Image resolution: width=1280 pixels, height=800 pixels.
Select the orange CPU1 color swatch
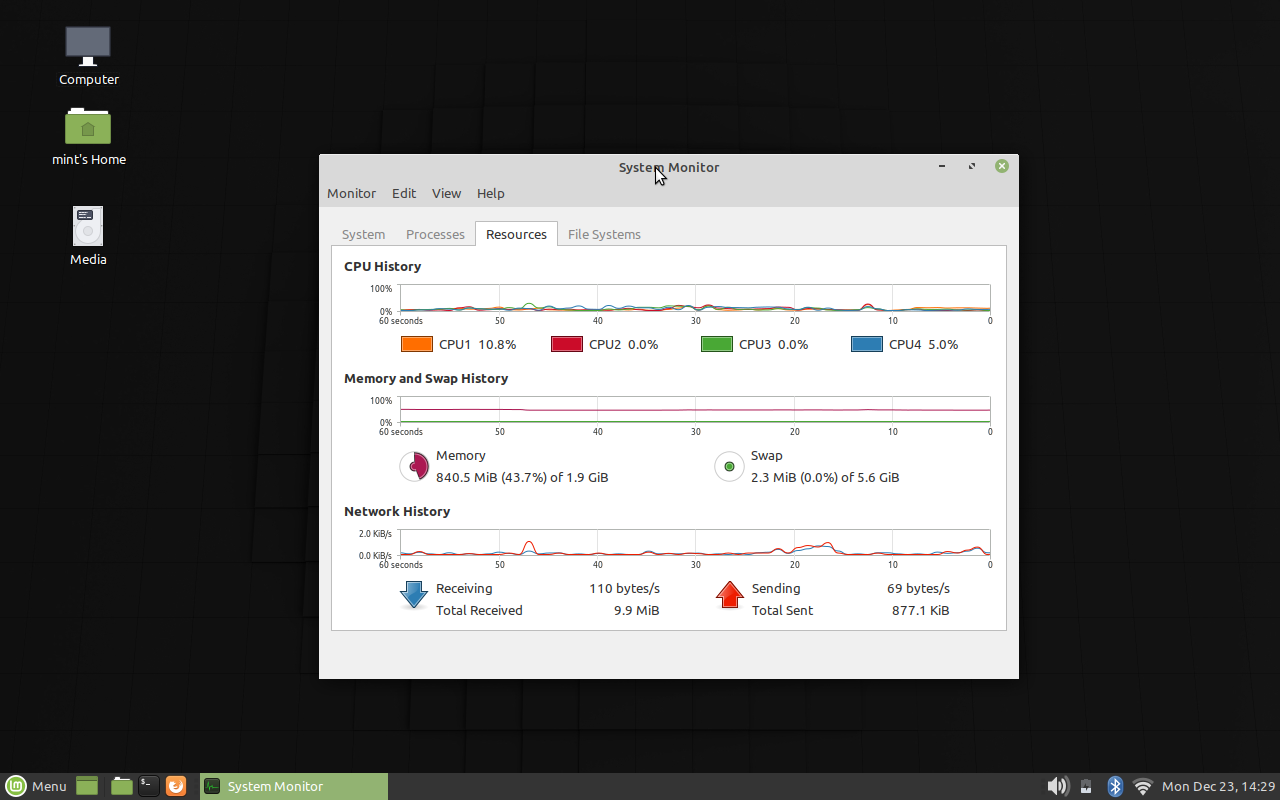417,344
